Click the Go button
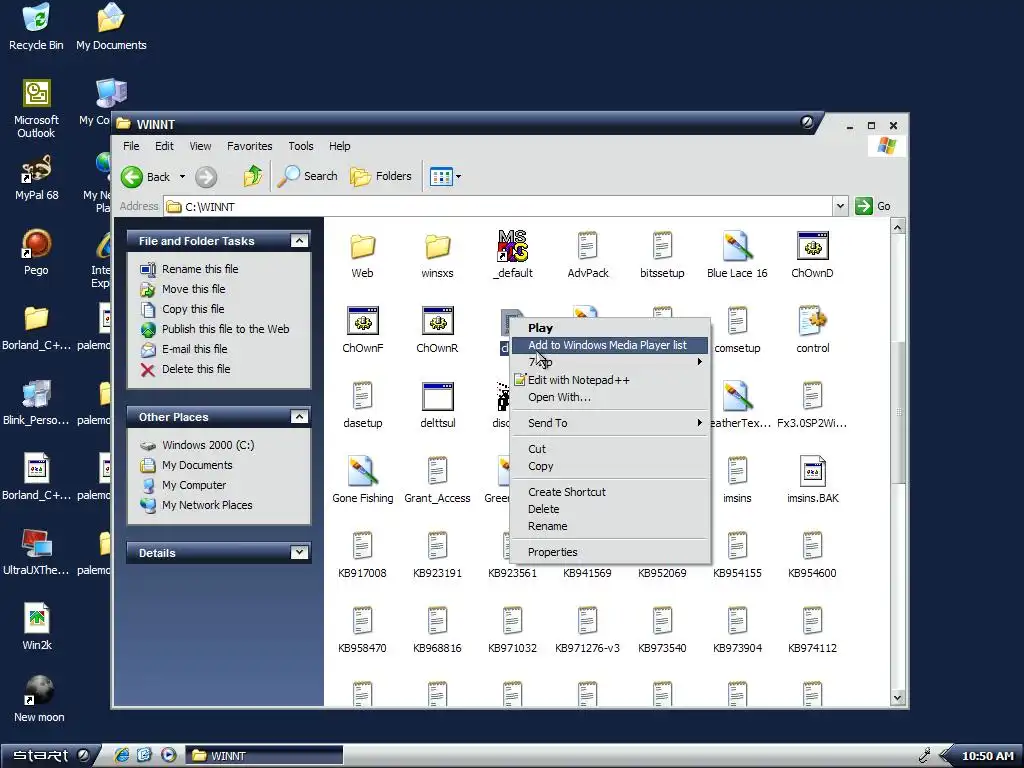This screenshot has height=768, width=1024. pos(873,206)
